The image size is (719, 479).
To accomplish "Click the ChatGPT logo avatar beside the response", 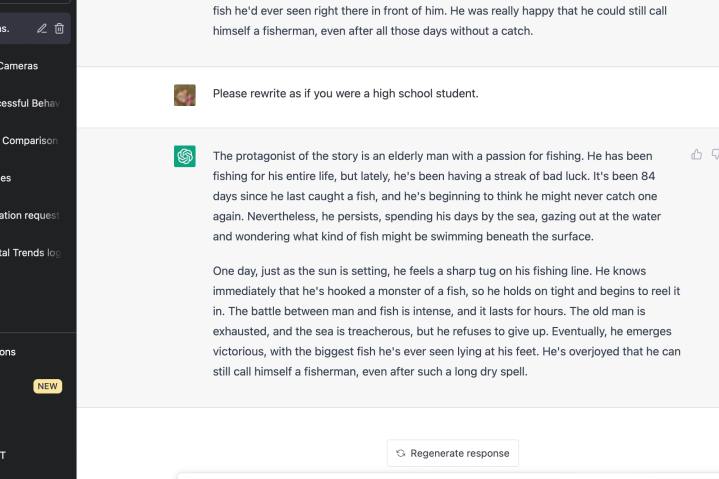I will click(185, 156).
